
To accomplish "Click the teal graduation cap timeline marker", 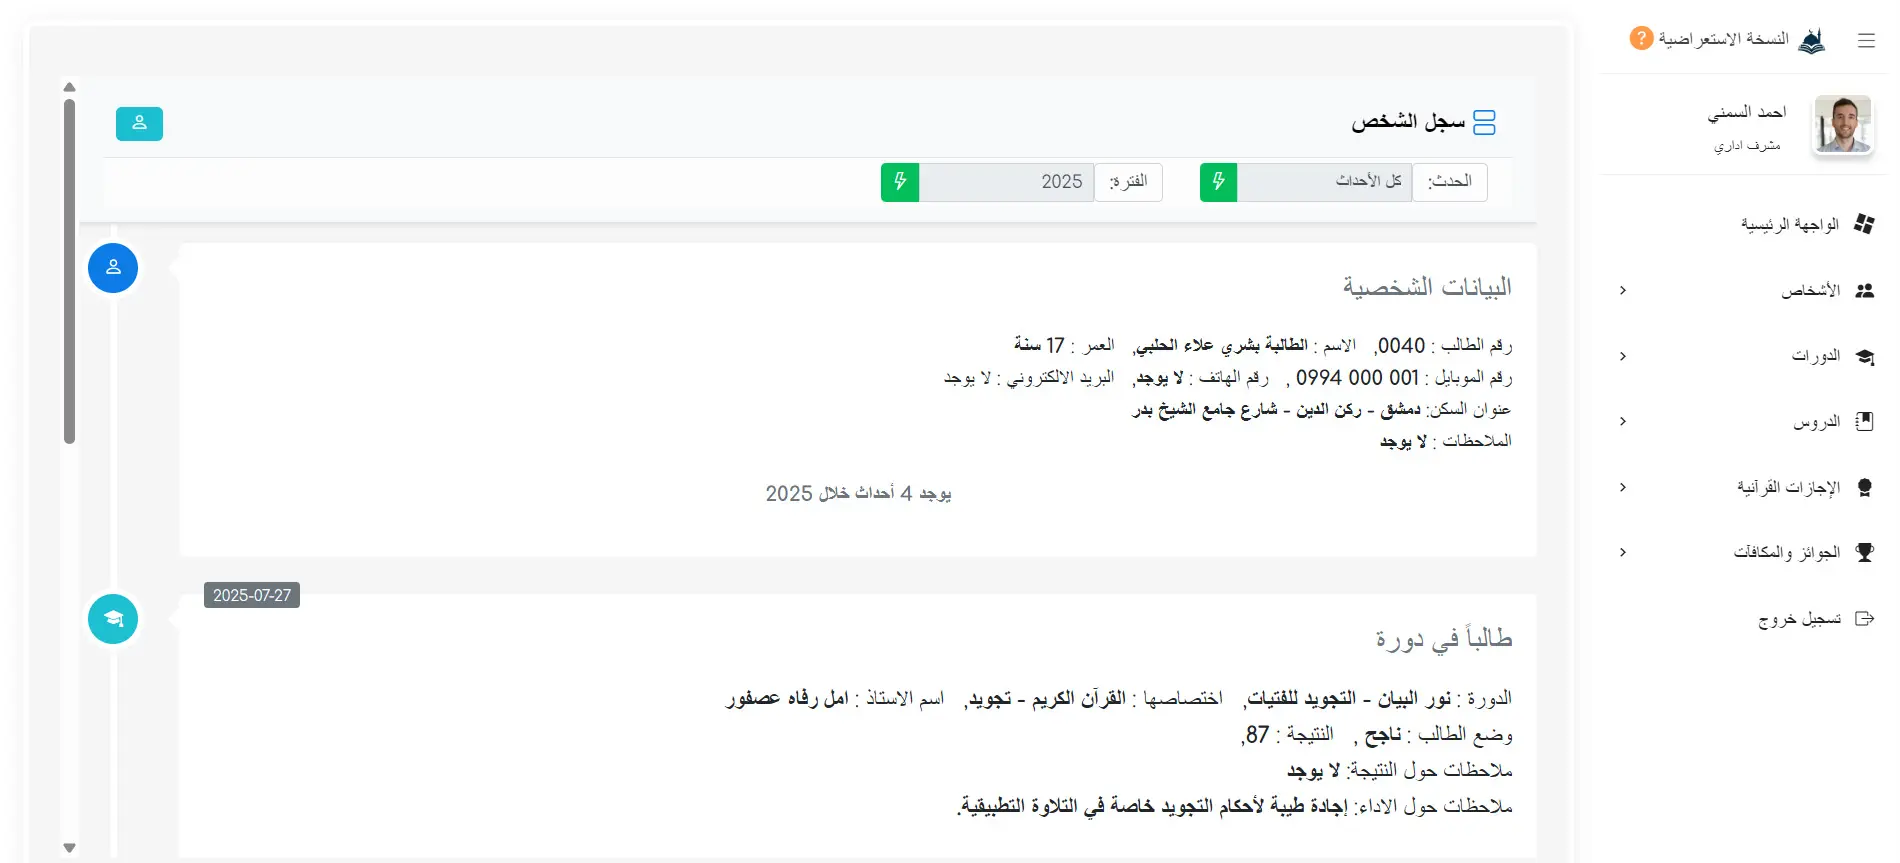I will pos(113,619).
